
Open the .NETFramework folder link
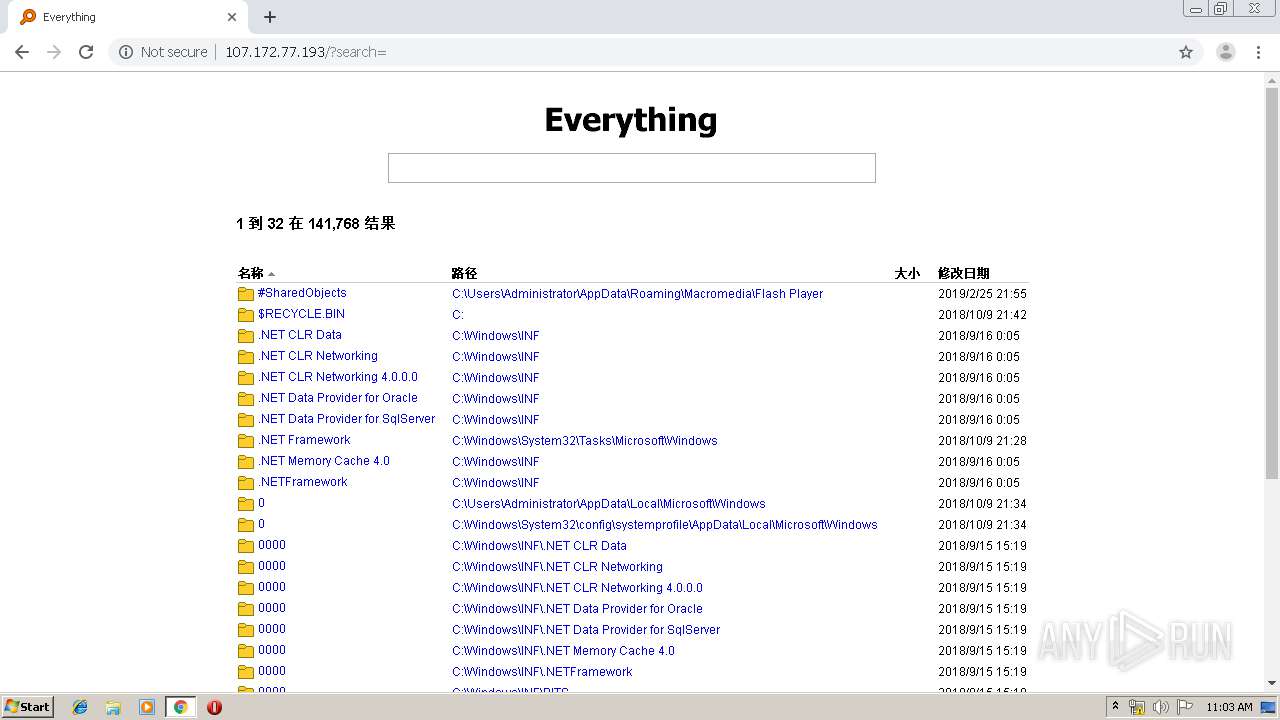303,482
